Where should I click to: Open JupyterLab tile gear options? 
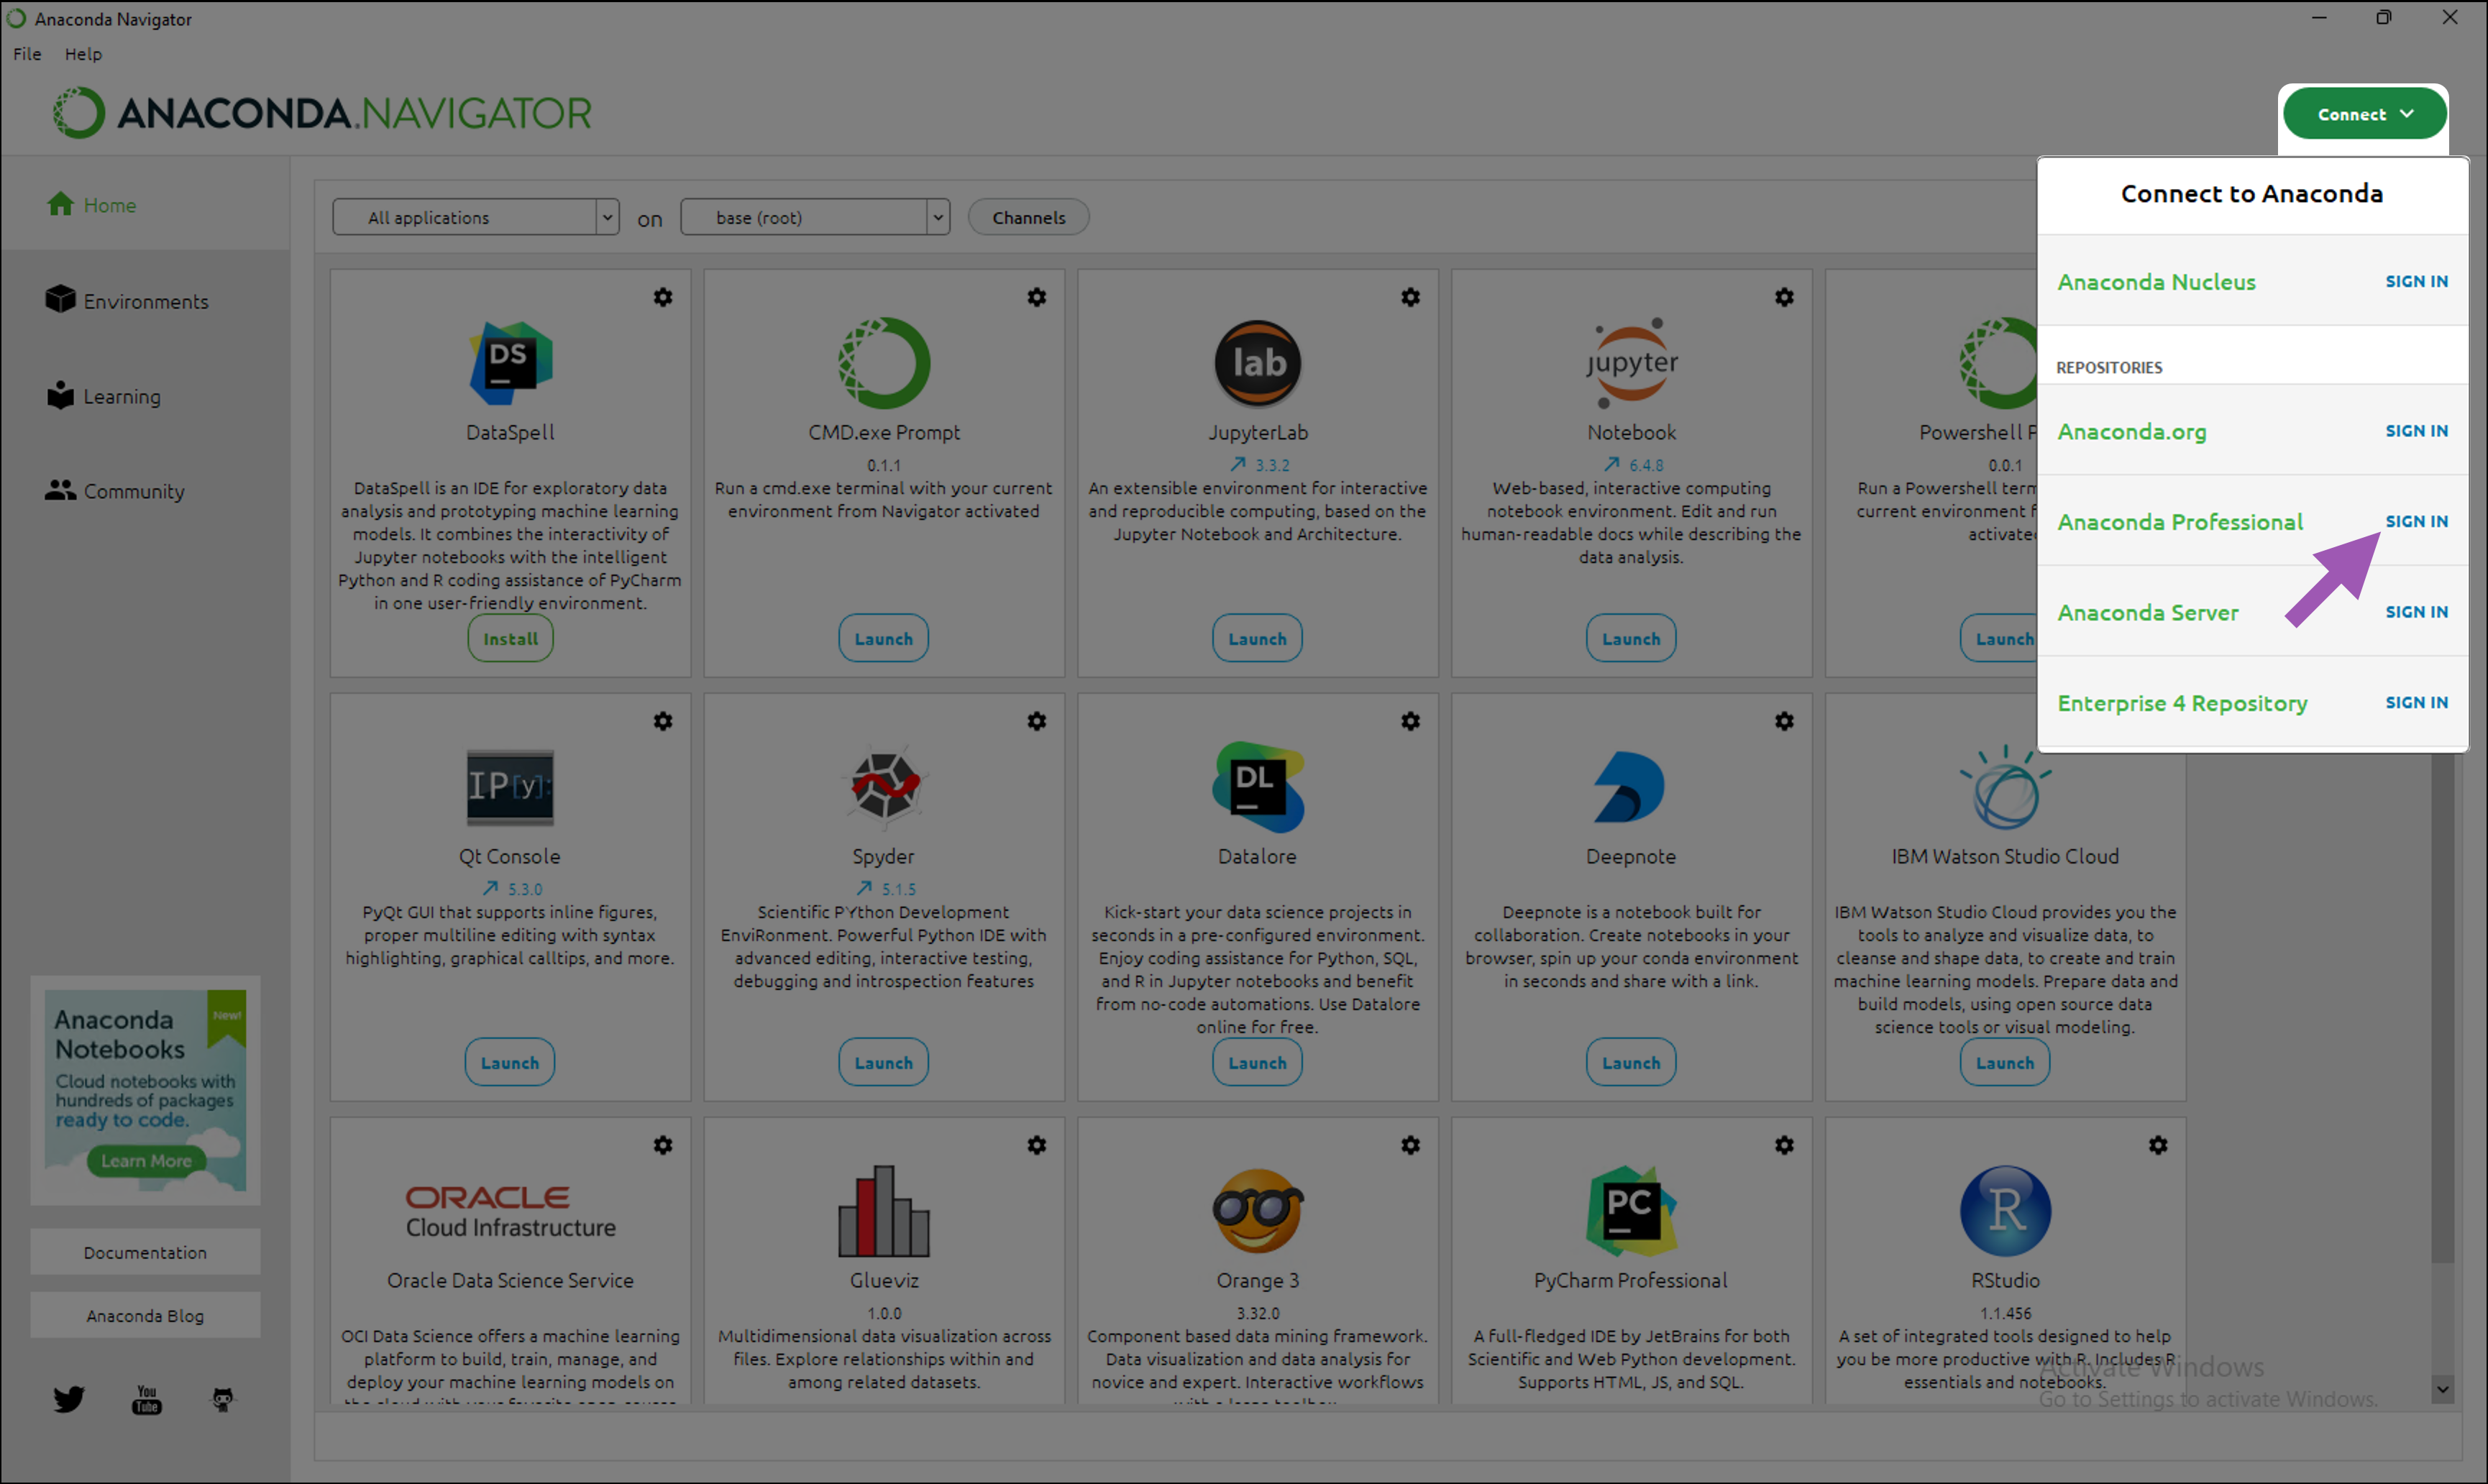(x=1410, y=297)
